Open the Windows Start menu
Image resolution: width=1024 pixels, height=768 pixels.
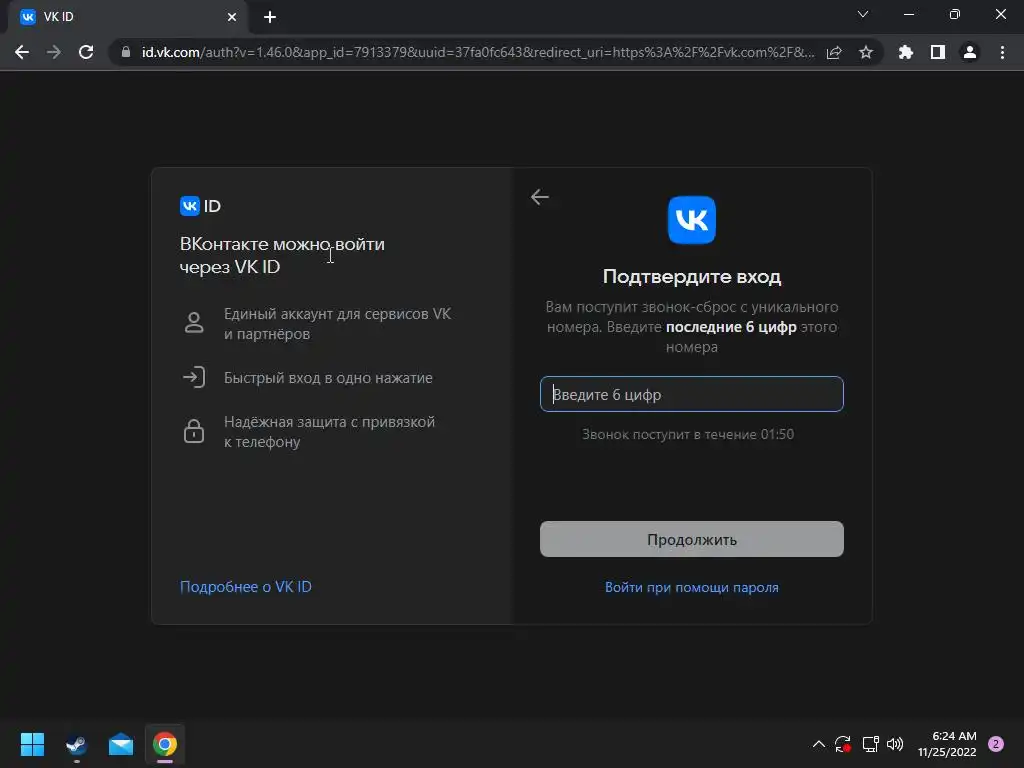tap(32, 744)
